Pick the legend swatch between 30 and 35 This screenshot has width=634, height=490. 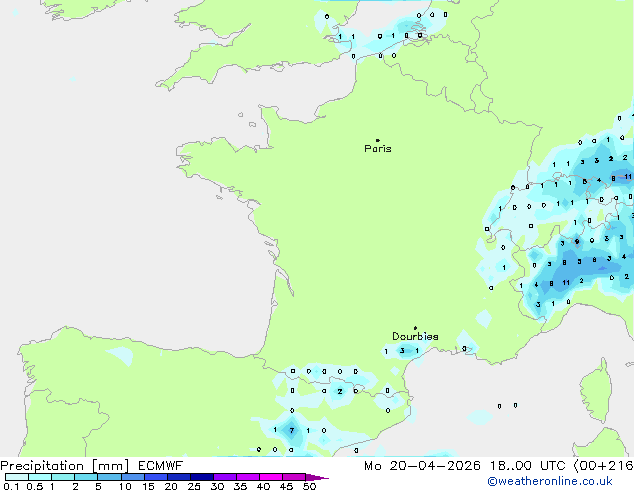(224, 477)
